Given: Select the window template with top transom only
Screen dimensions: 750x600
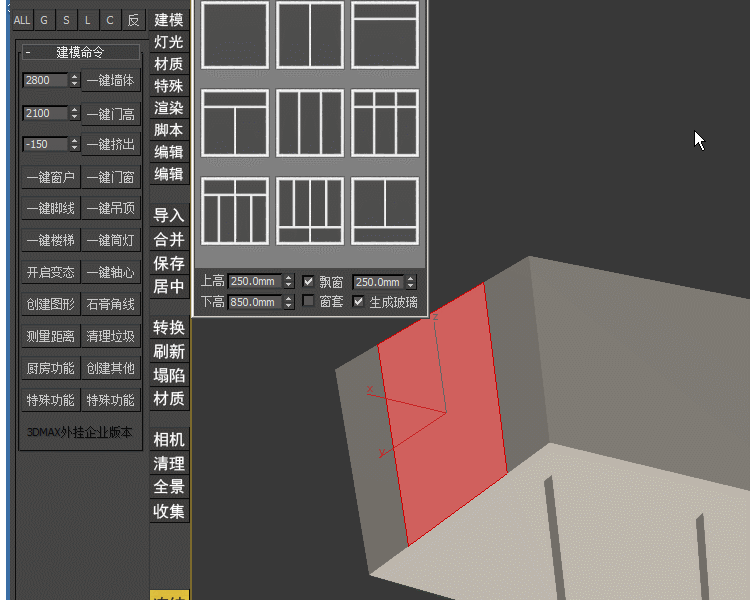Looking at the screenshot, I should click(385, 35).
